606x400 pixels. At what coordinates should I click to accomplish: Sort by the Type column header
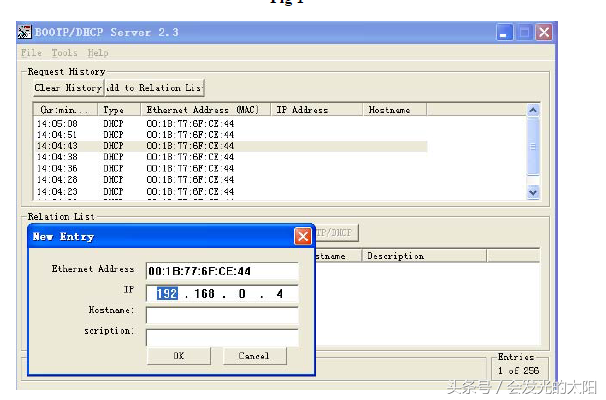pyautogui.click(x=119, y=110)
